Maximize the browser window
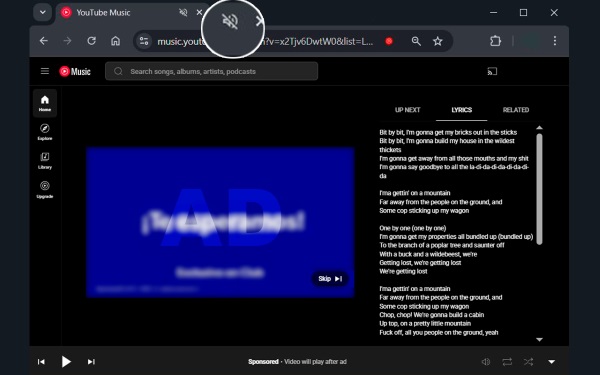This screenshot has height=375, width=600. point(523,13)
